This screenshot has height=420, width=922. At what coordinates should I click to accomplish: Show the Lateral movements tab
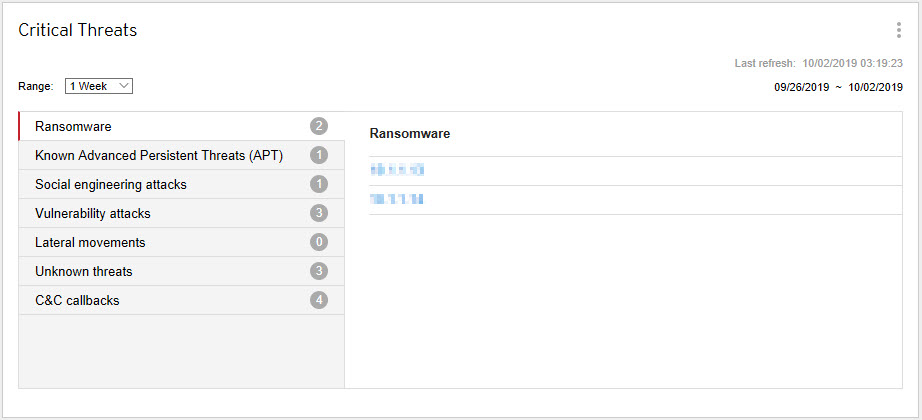(x=90, y=242)
